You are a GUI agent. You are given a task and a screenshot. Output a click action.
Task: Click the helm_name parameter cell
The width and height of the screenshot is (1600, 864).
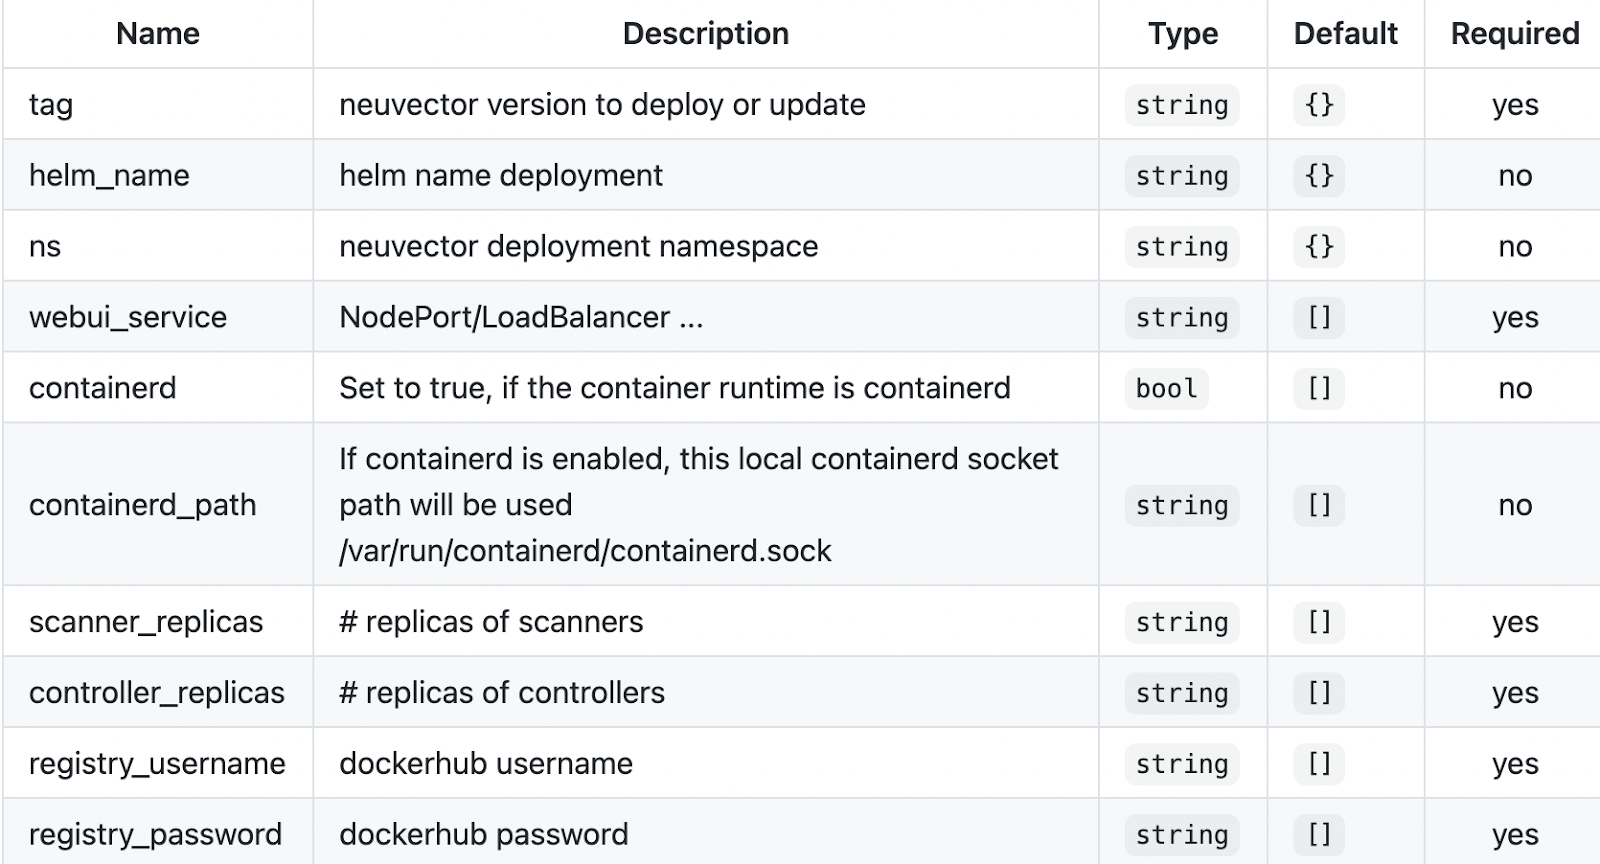109,176
